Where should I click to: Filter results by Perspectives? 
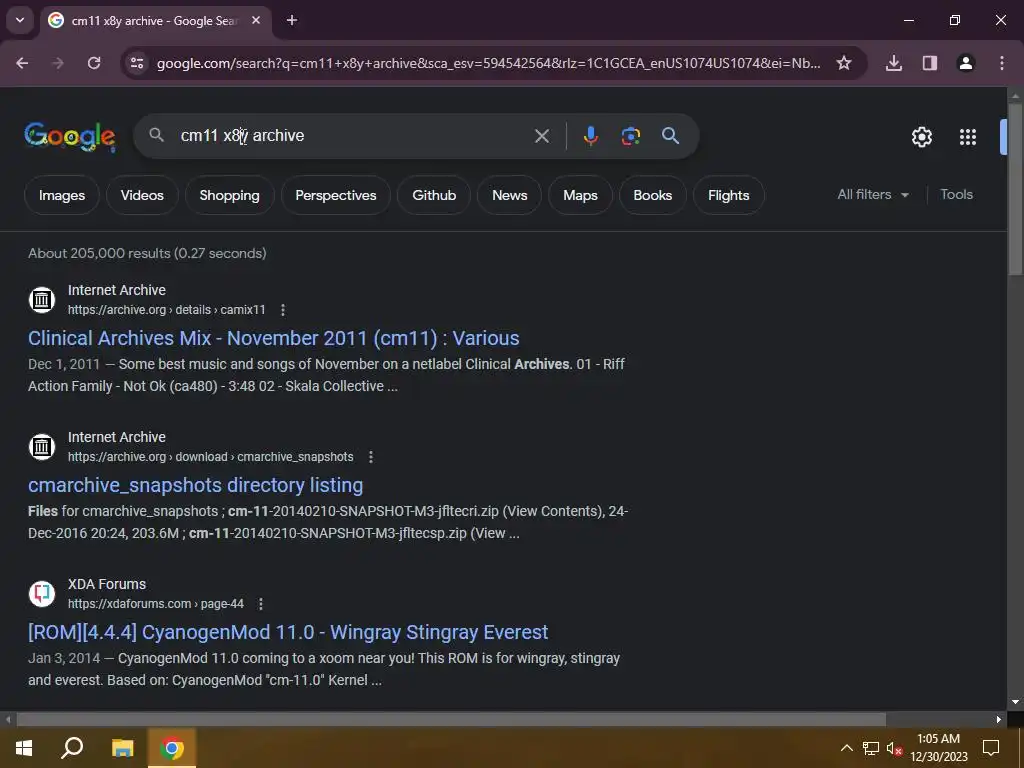[336, 195]
